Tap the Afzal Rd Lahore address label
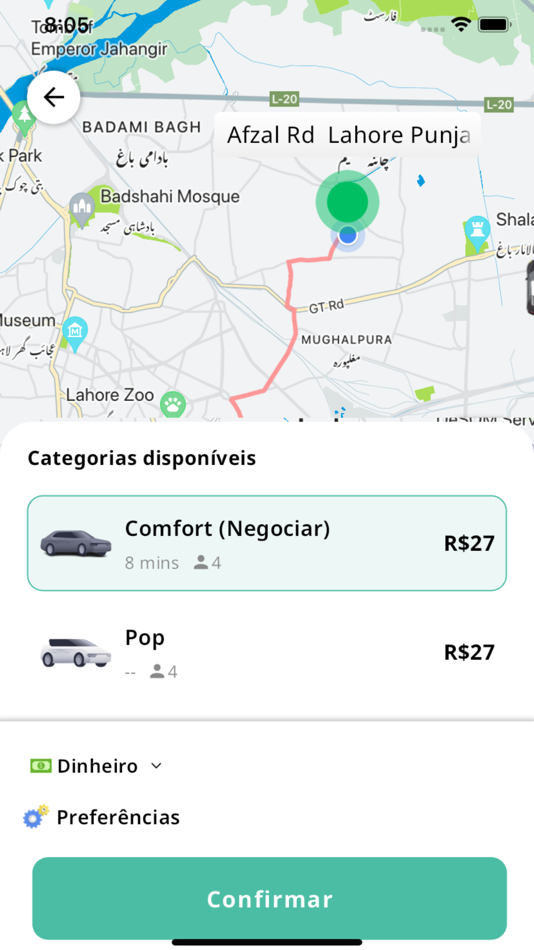Screen dimensions: 534x950 click(347, 135)
